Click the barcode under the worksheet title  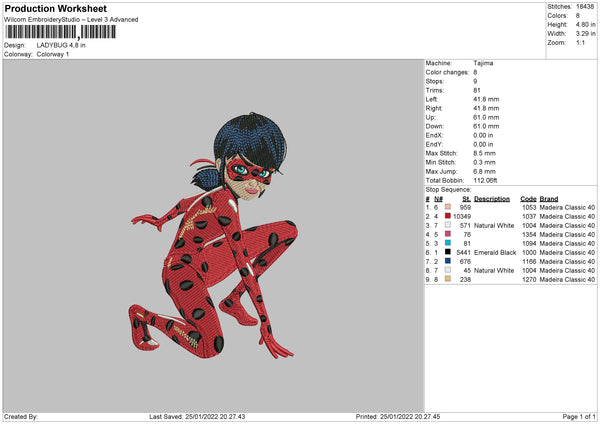point(60,32)
